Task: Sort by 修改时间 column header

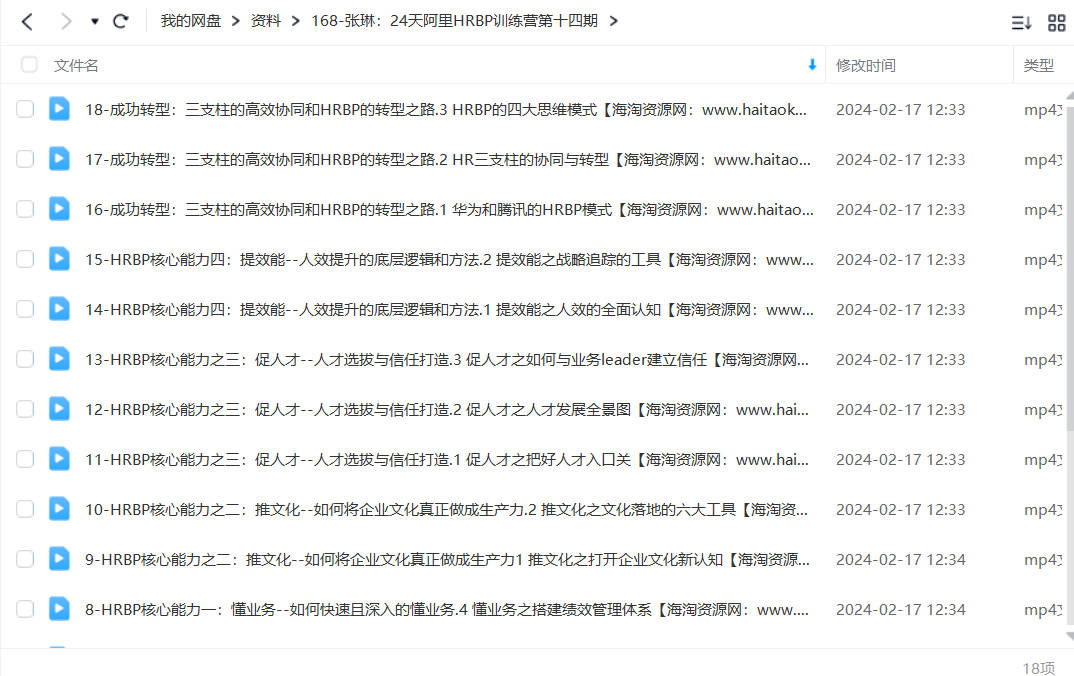Action: point(866,66)
